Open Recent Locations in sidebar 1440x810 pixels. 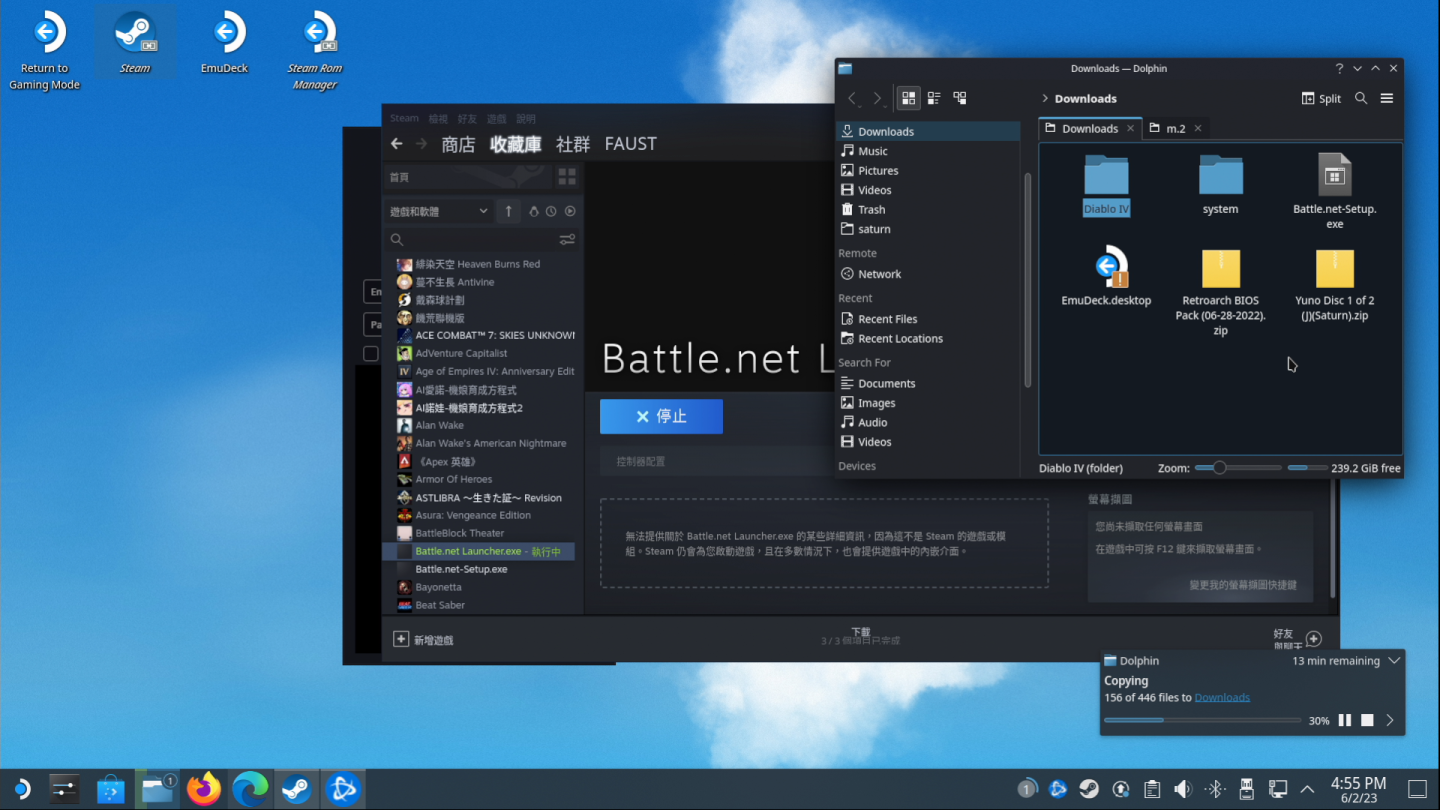click(x=927, y=339)
